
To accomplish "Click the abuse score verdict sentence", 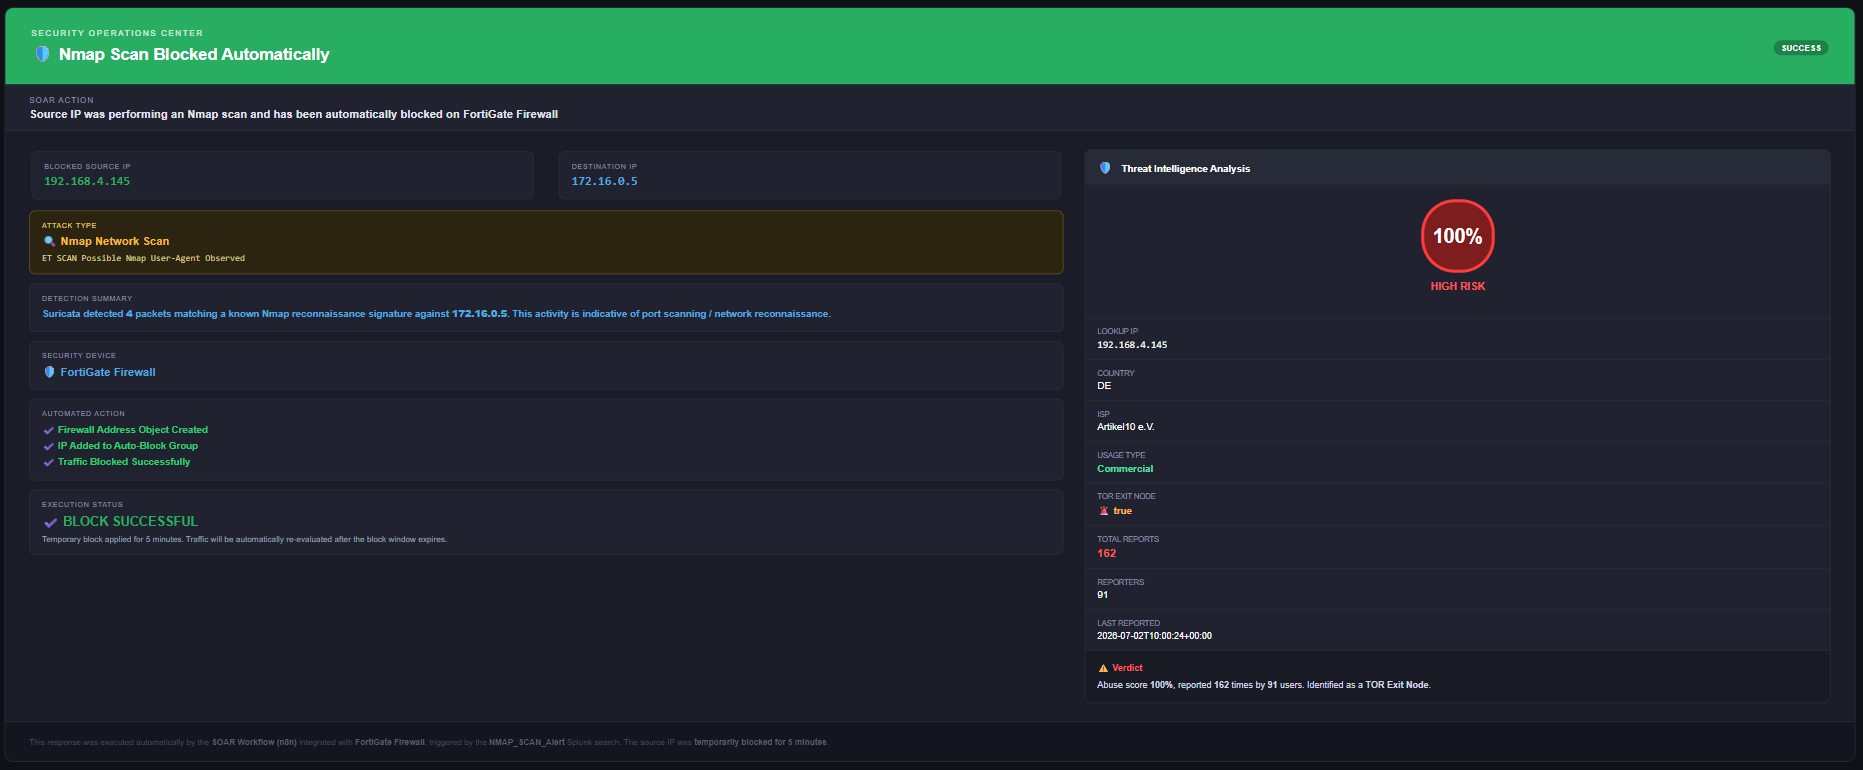I will coord(1264,685).
